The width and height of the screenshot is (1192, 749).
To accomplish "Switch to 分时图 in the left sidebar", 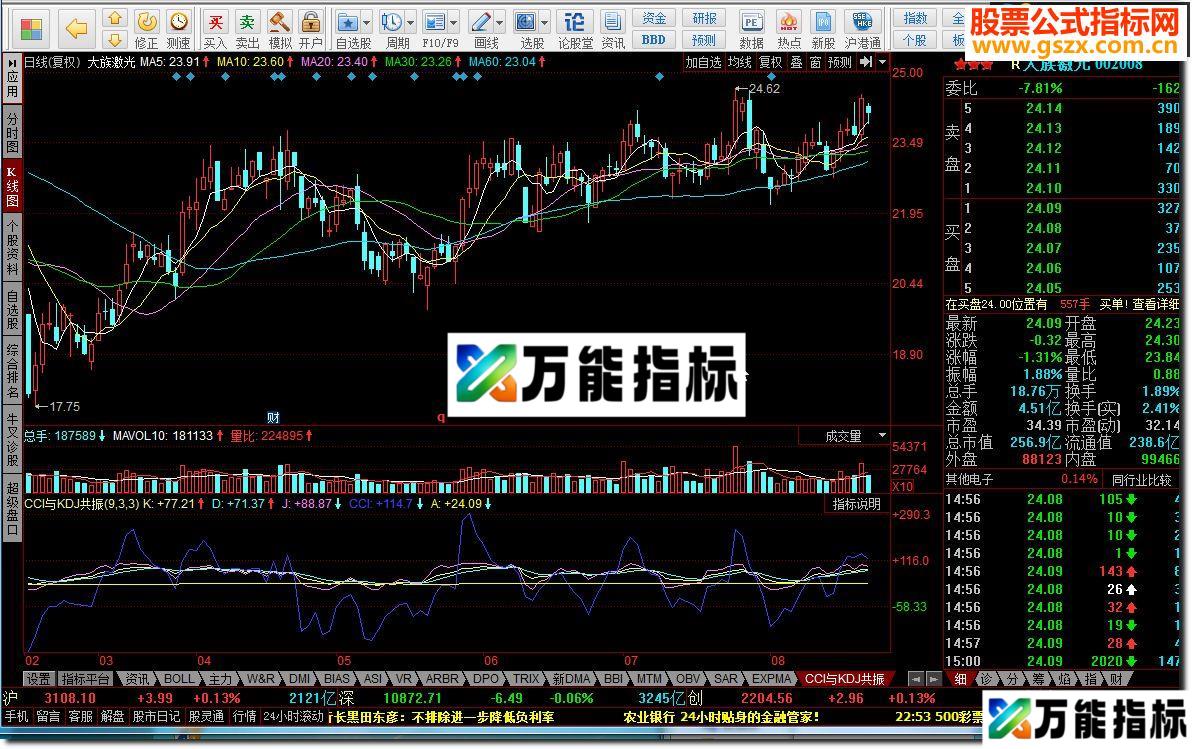I will [x=10, y=135].
